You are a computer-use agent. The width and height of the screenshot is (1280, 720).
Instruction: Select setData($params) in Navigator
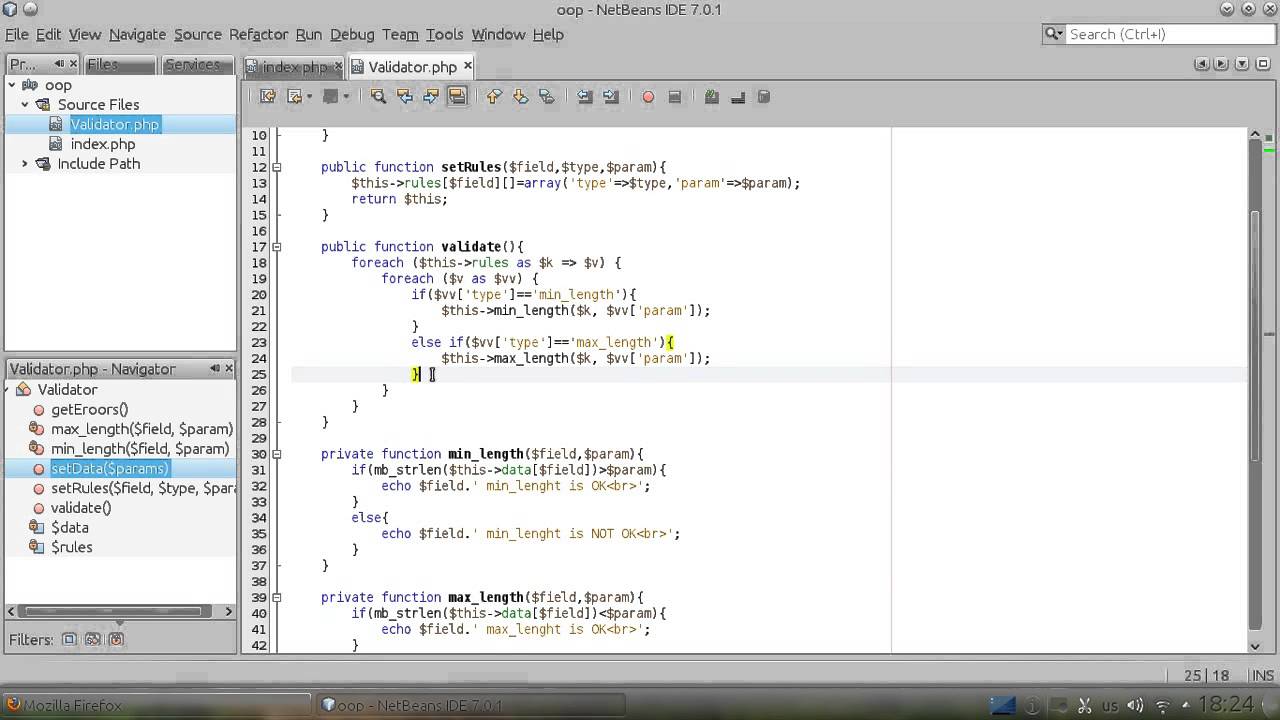[x=110, y=468]
